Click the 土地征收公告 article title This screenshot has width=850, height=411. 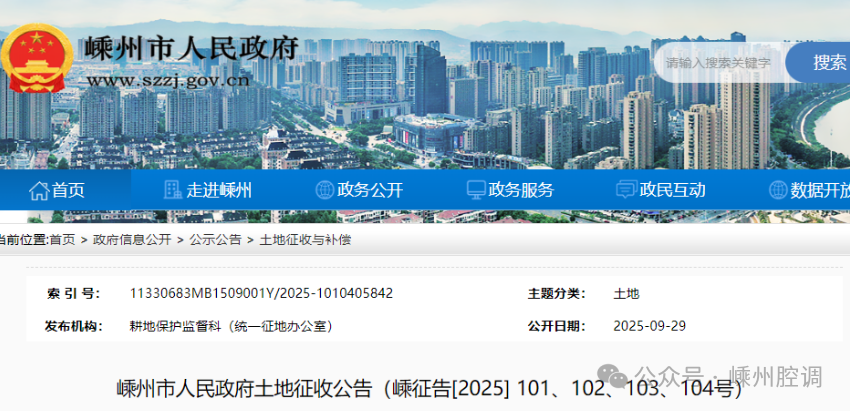[430, 389]
